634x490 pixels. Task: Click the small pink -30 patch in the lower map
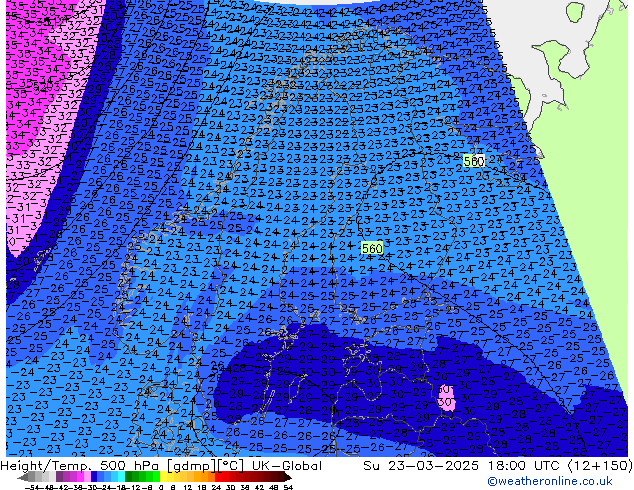pos(446,398)
